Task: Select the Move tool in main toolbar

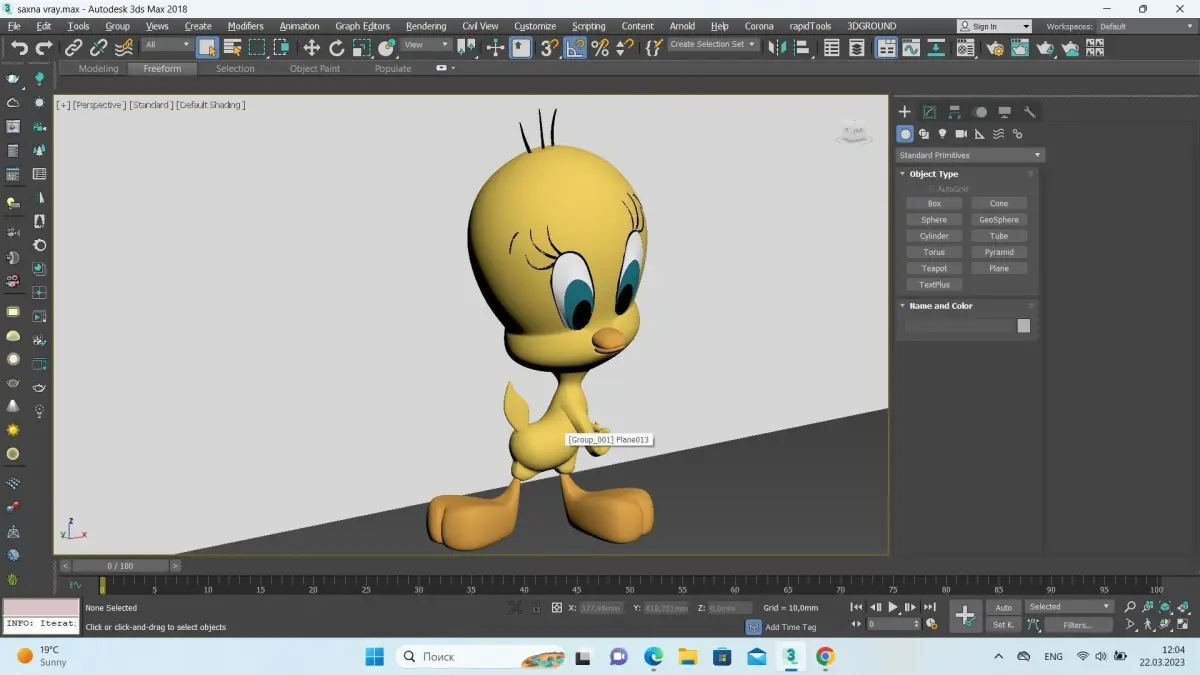Action: coord(312,47)
